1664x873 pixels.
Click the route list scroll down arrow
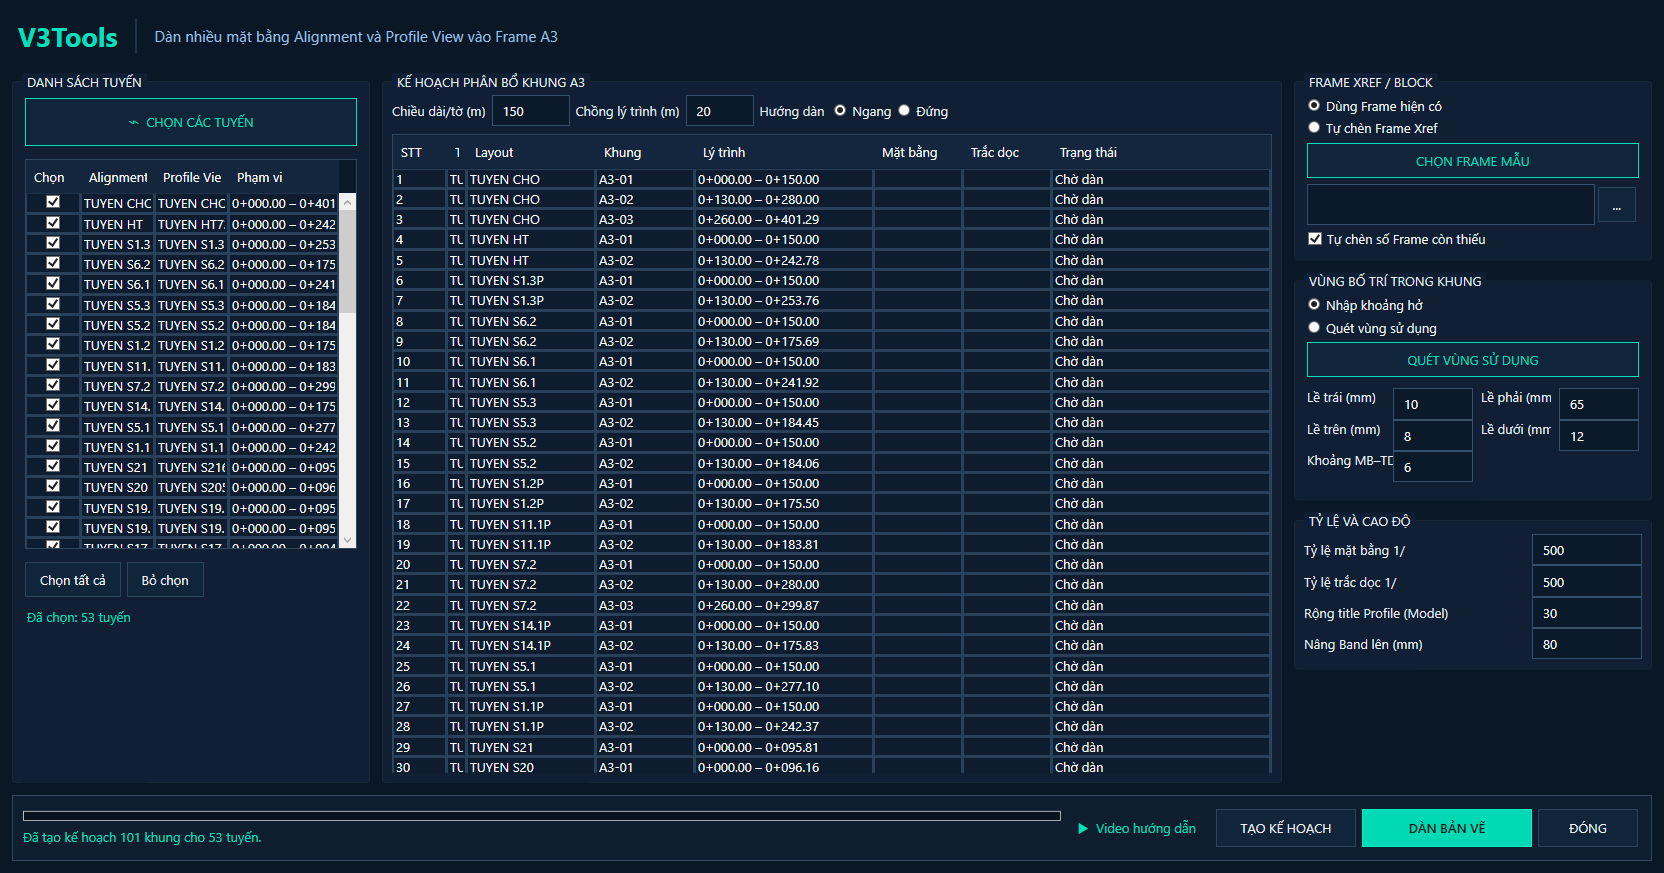coord(348,540)
